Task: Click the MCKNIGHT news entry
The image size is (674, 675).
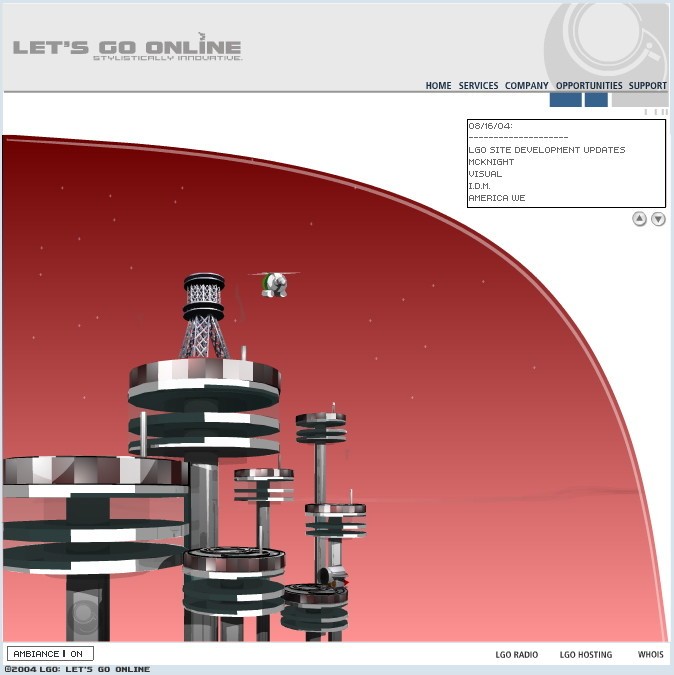Action: tap(491, 162)
